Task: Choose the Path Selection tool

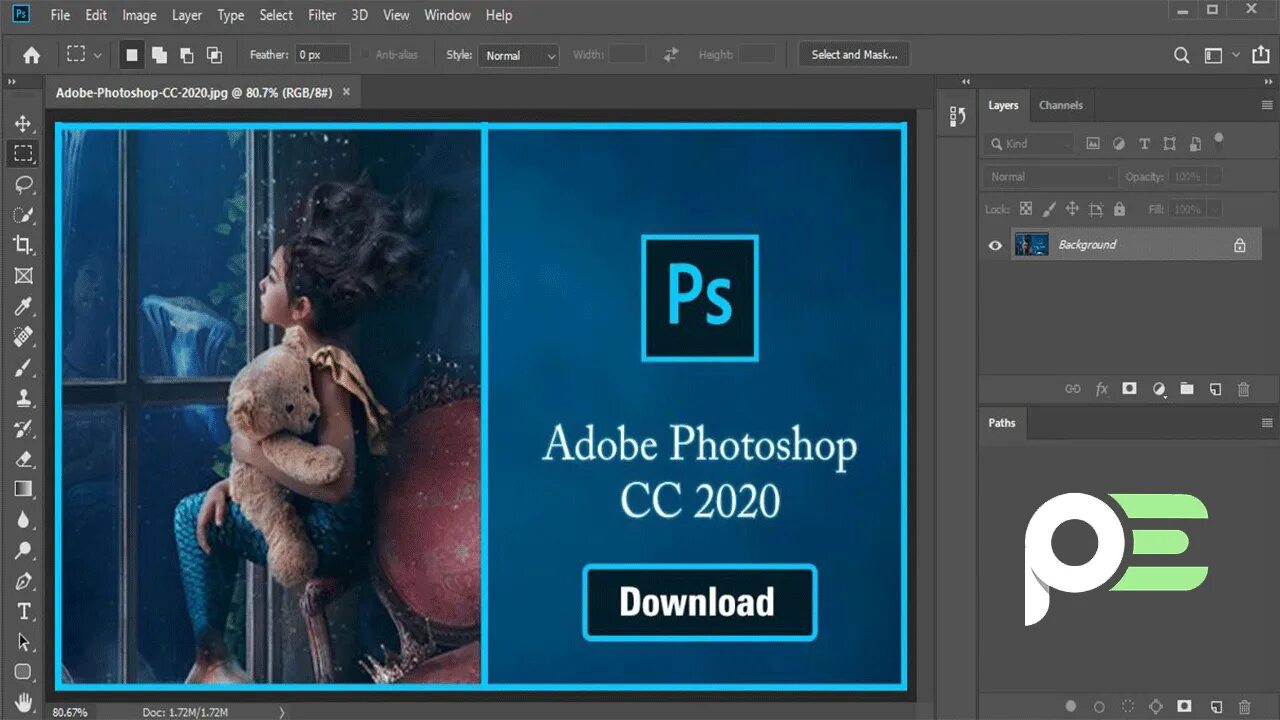Action: (23, 642)
